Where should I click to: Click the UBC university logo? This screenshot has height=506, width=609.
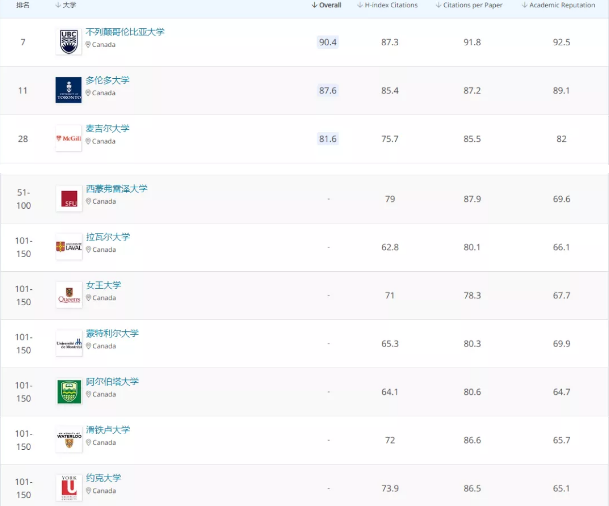point(69,42)
